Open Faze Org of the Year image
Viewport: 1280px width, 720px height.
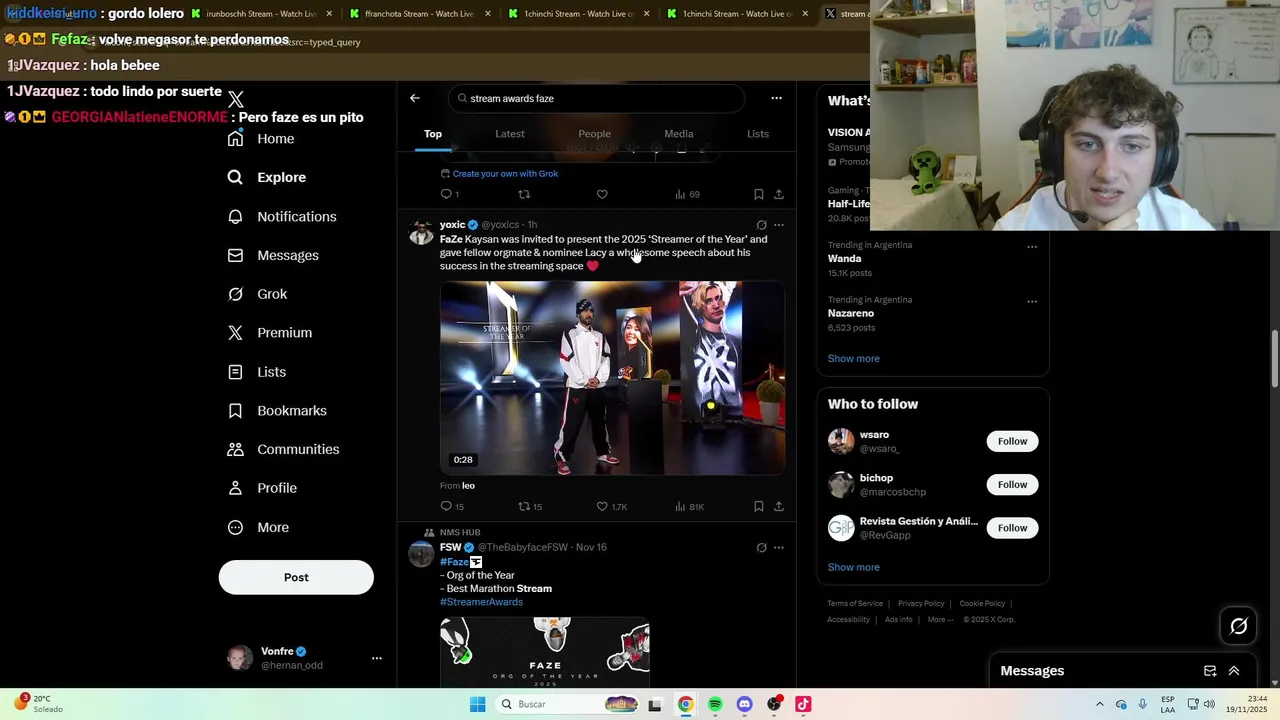[545, 651]
